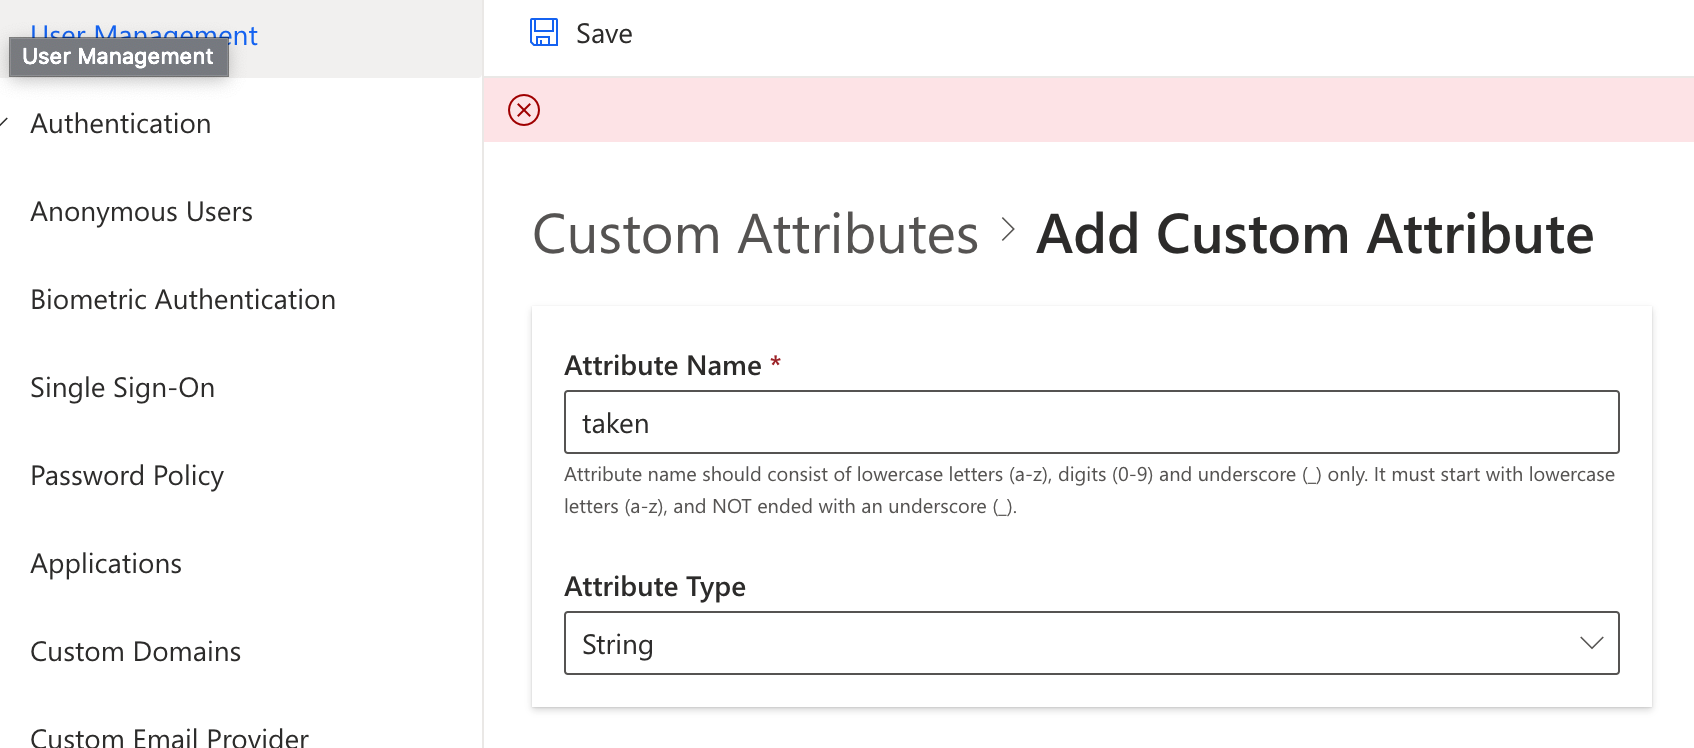Viewport: 1694px width, 748px height.
Task: Click the Save button label
Action: point(604,34)
